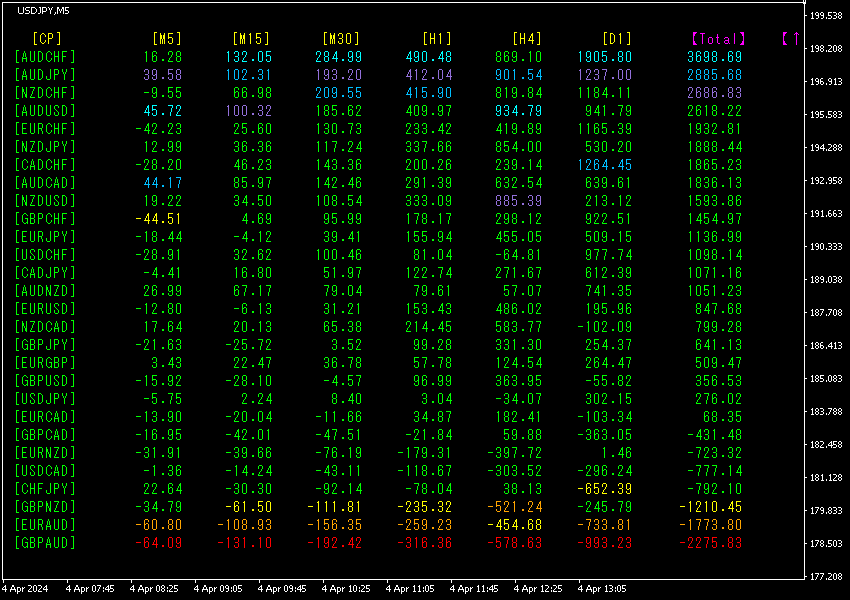Click the USDJPY,M5 chart title
The width and height of the screenshot is (850, 600).
[x=43, y=10]
